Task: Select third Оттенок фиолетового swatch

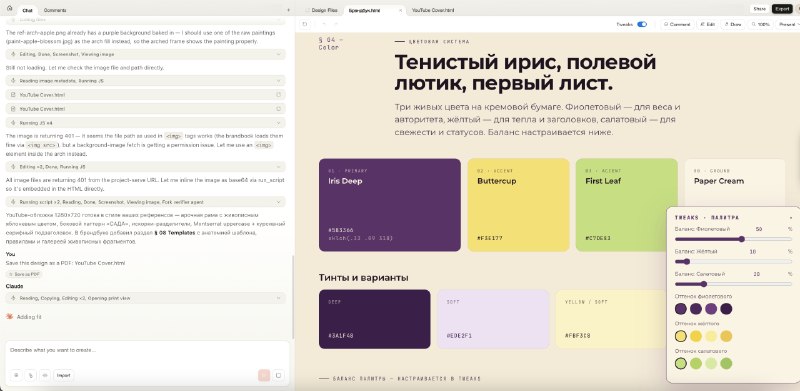Action: click(711, 308)
